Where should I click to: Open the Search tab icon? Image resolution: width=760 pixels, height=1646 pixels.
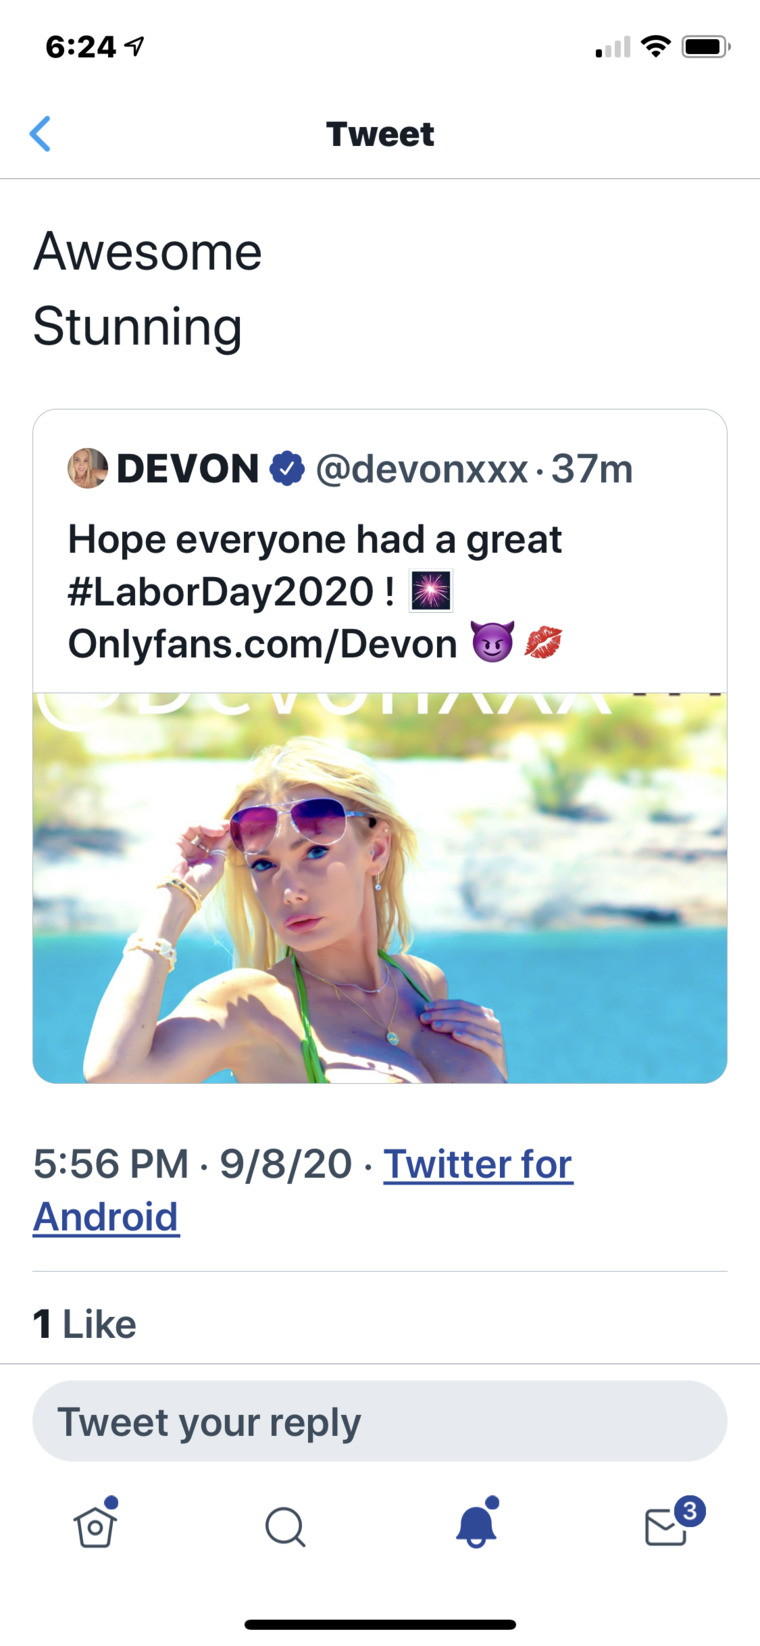point(285,1527)
